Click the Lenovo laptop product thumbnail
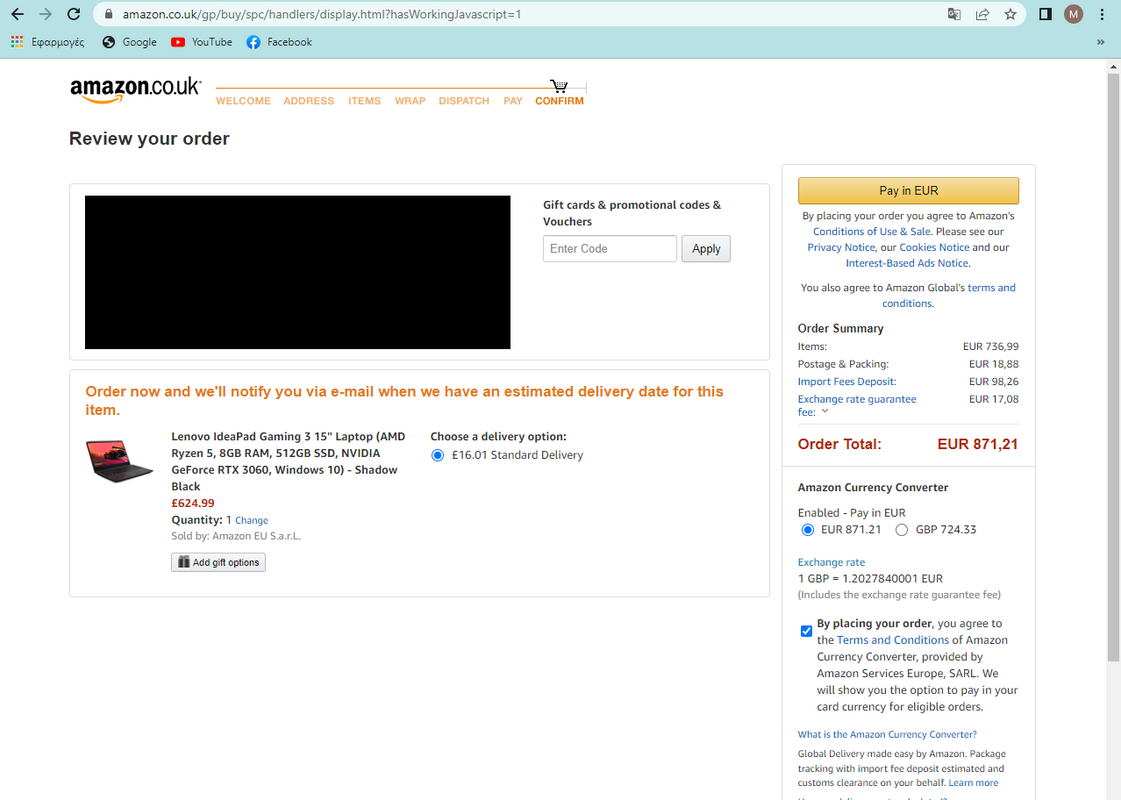 (119, 461)
